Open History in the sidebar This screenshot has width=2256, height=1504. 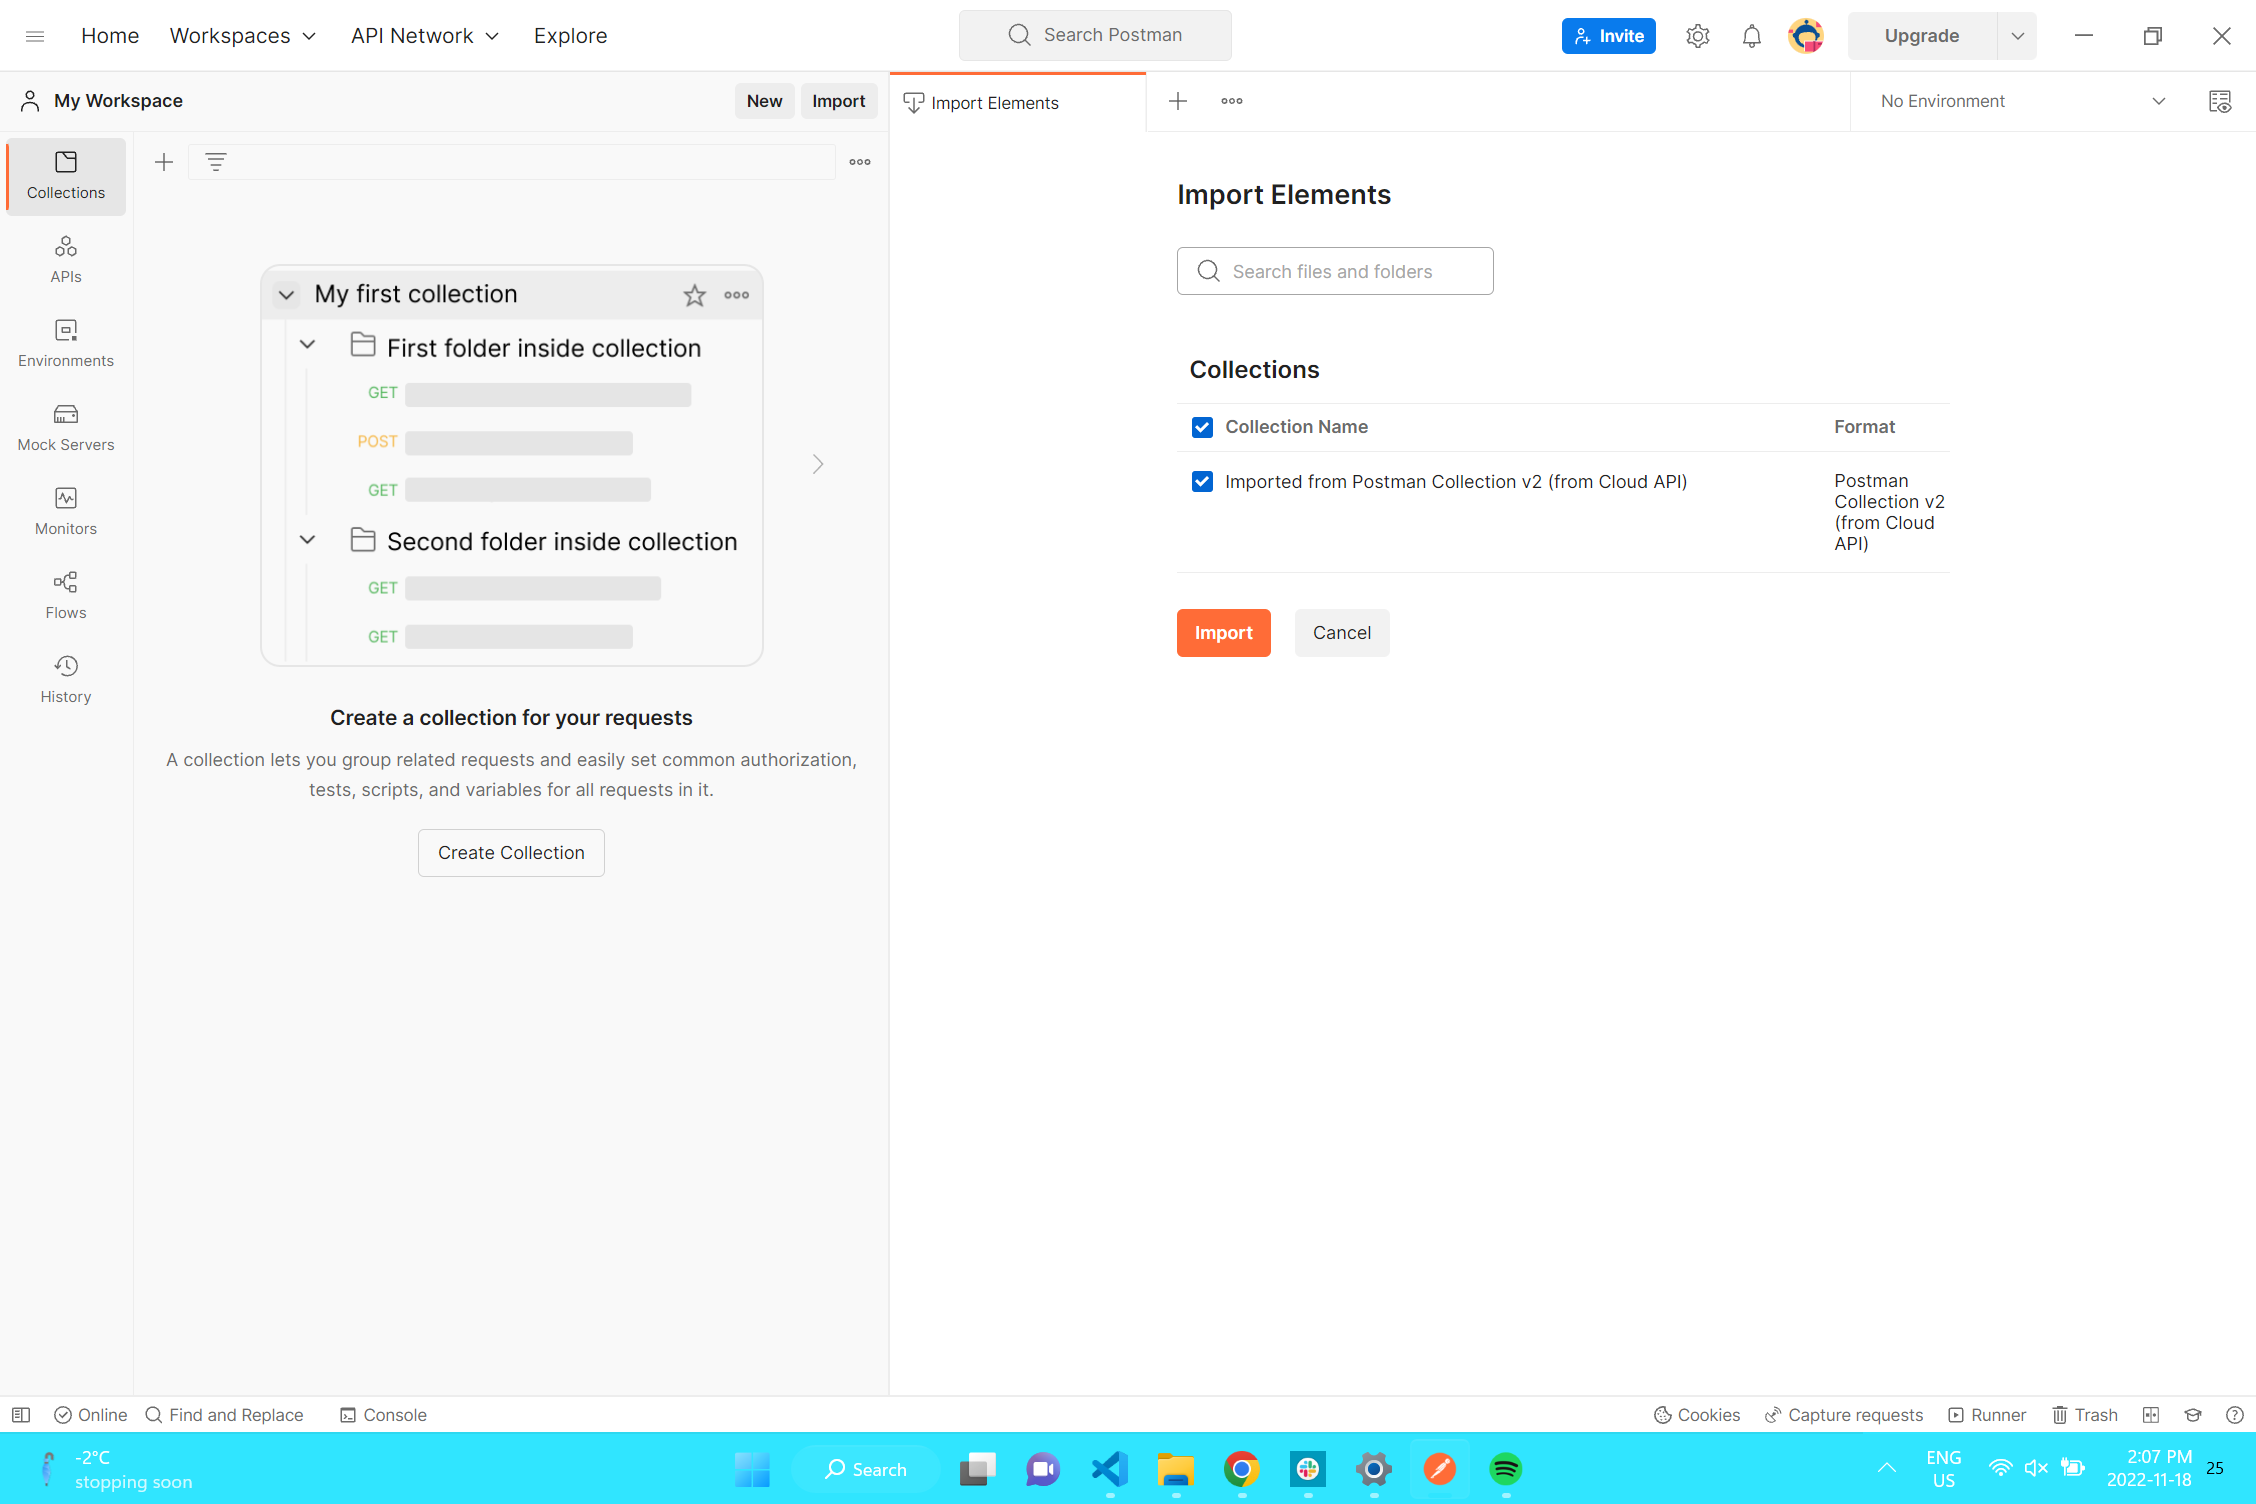point(66,679)
